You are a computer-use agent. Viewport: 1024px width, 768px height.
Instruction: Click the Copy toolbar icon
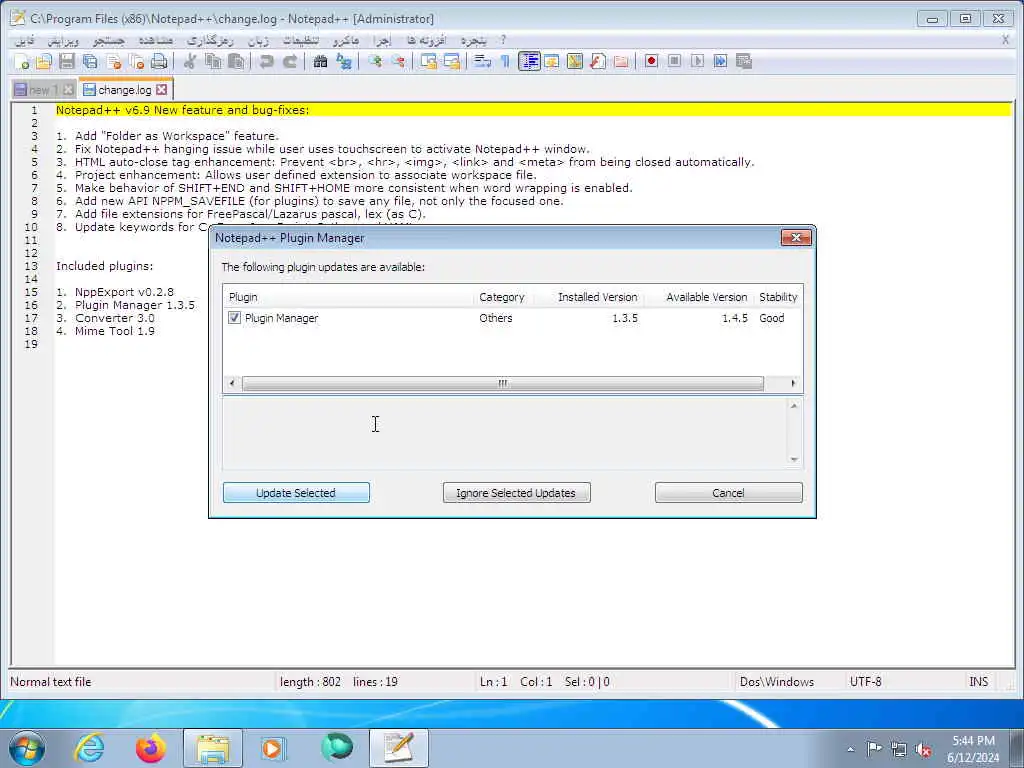[x=213, y=61]
